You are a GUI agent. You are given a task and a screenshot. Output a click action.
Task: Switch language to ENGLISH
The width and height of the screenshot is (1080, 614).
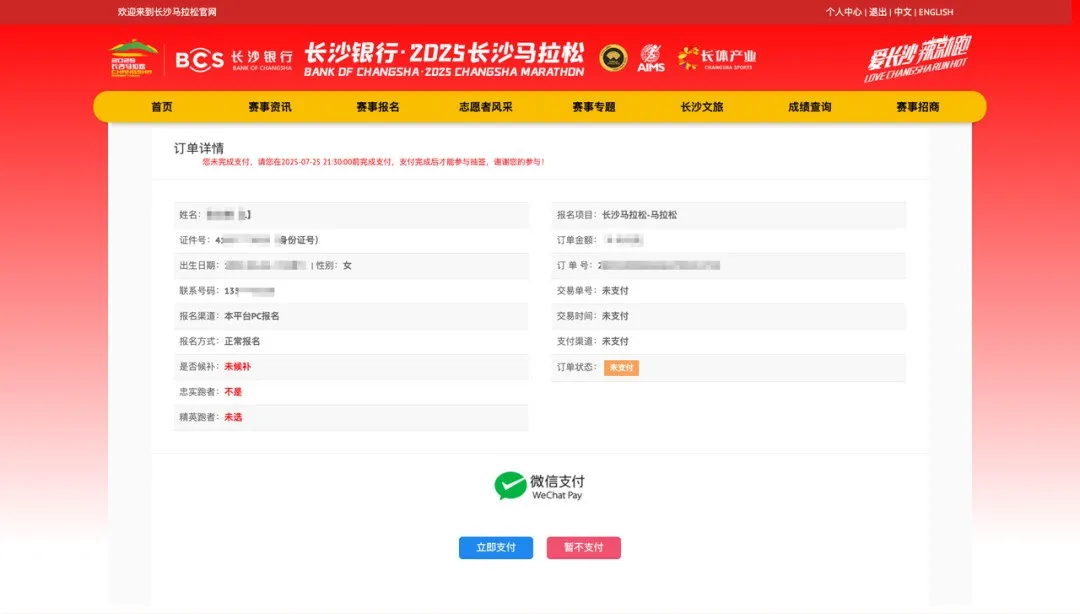[x=936, y=12]
